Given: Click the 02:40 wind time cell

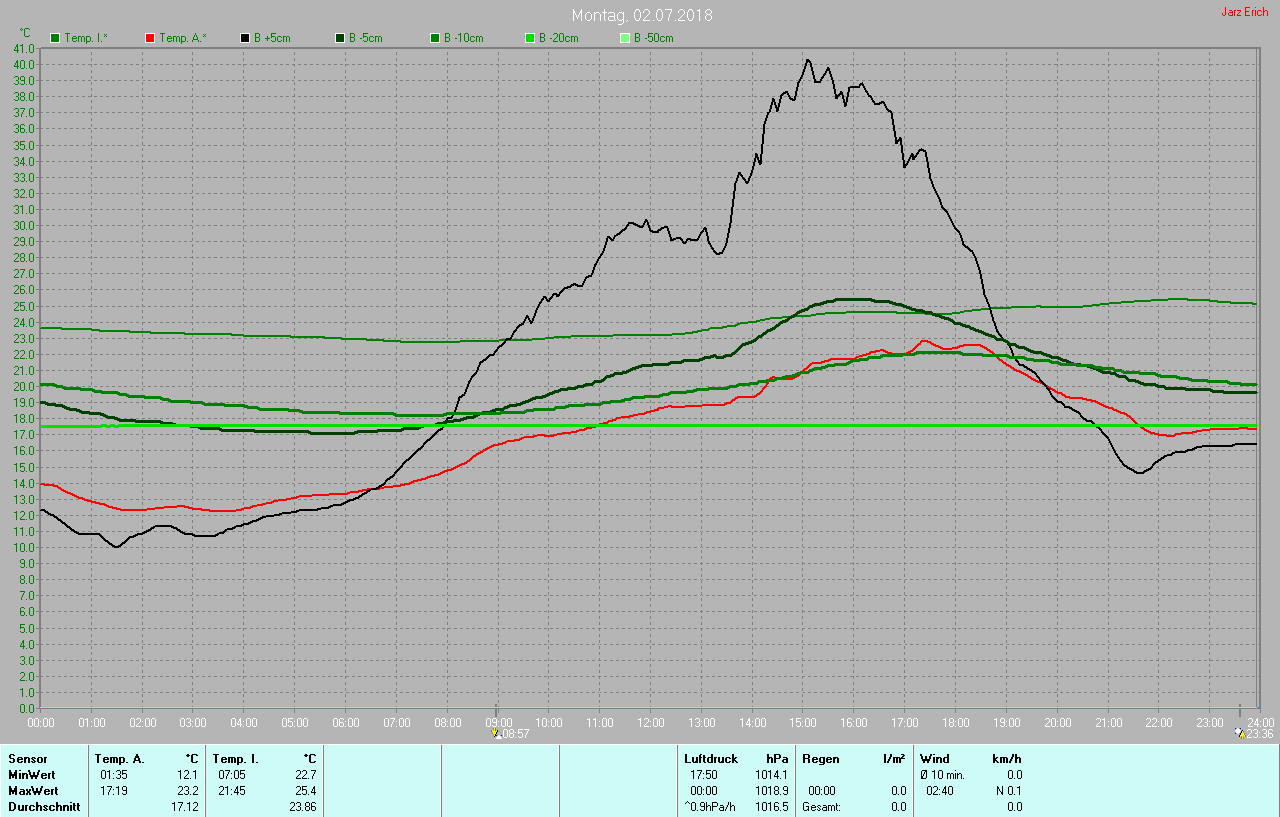Looking at the screenshot, I should [939, 791].
